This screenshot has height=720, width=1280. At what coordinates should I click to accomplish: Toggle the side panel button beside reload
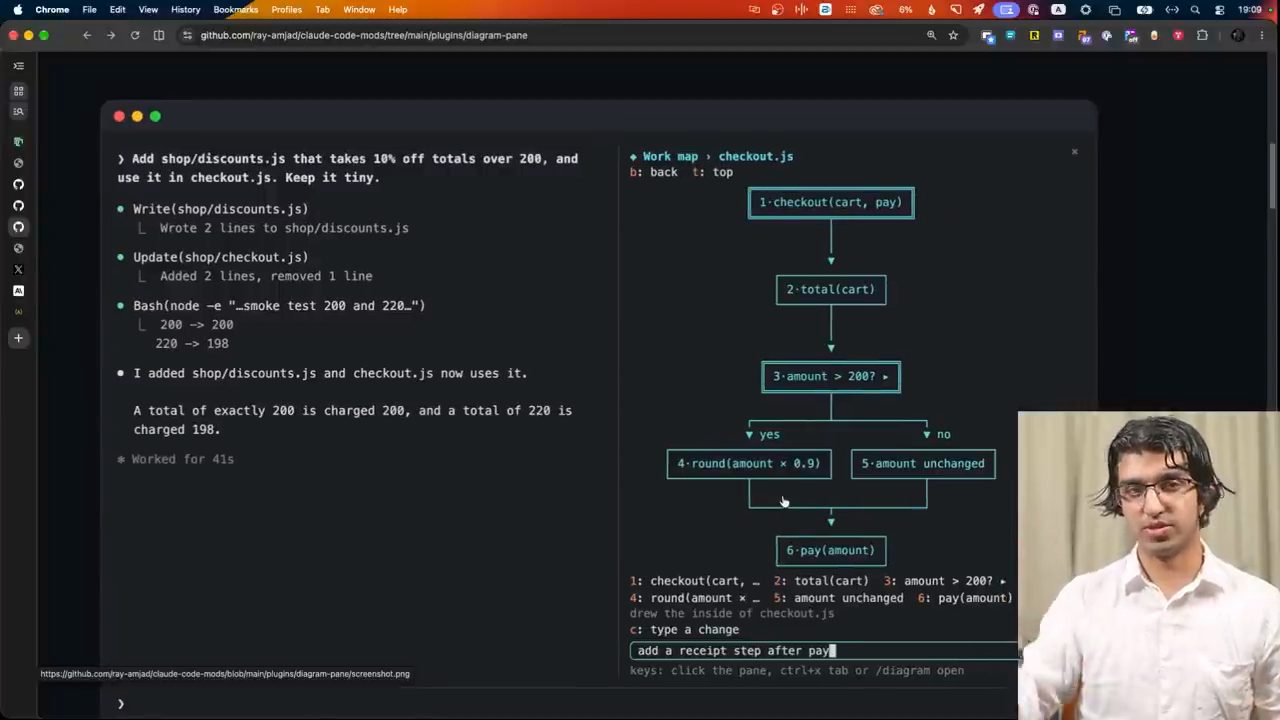point(159,35)
